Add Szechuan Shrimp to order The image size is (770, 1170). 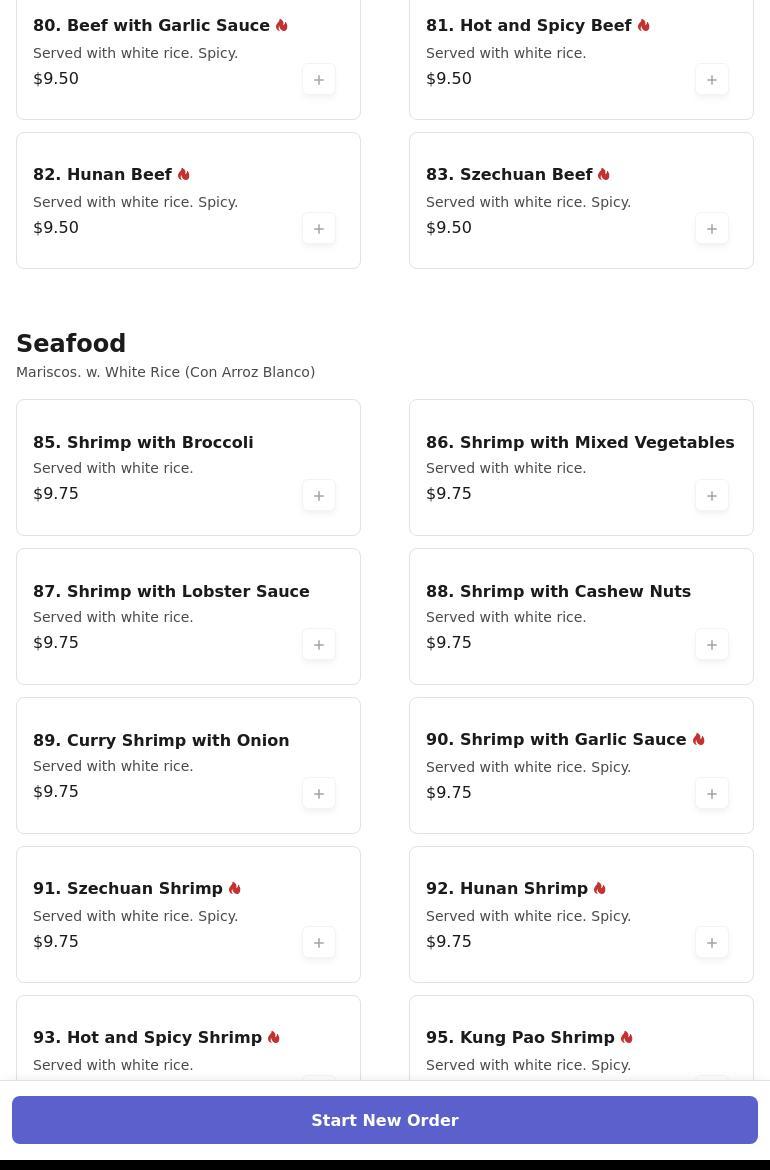pos(319,943)
